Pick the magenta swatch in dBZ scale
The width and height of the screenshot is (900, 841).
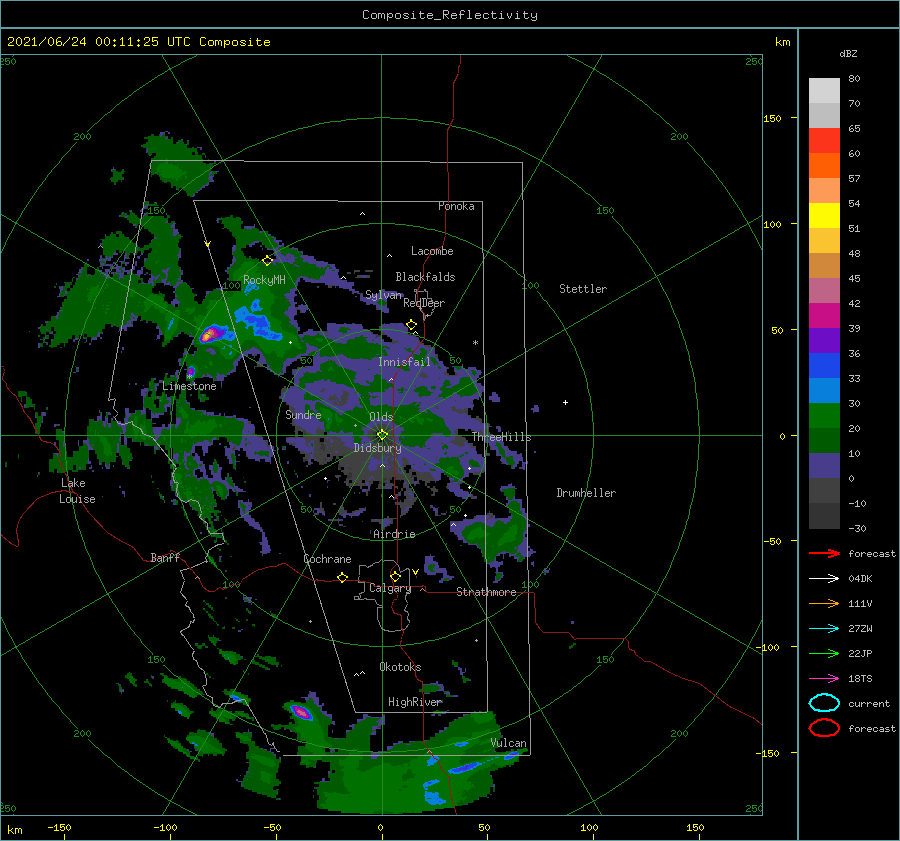[824, 316]
